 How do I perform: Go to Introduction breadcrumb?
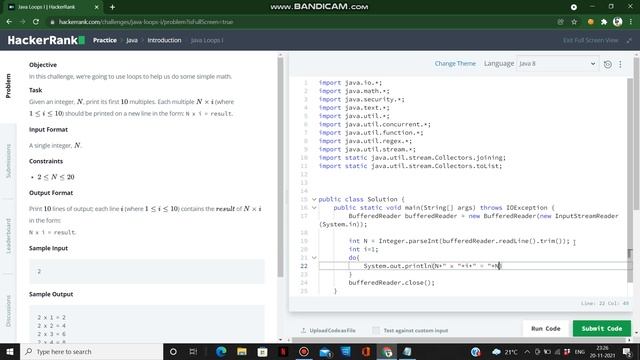pyautogui.click(x=164, y=40)
